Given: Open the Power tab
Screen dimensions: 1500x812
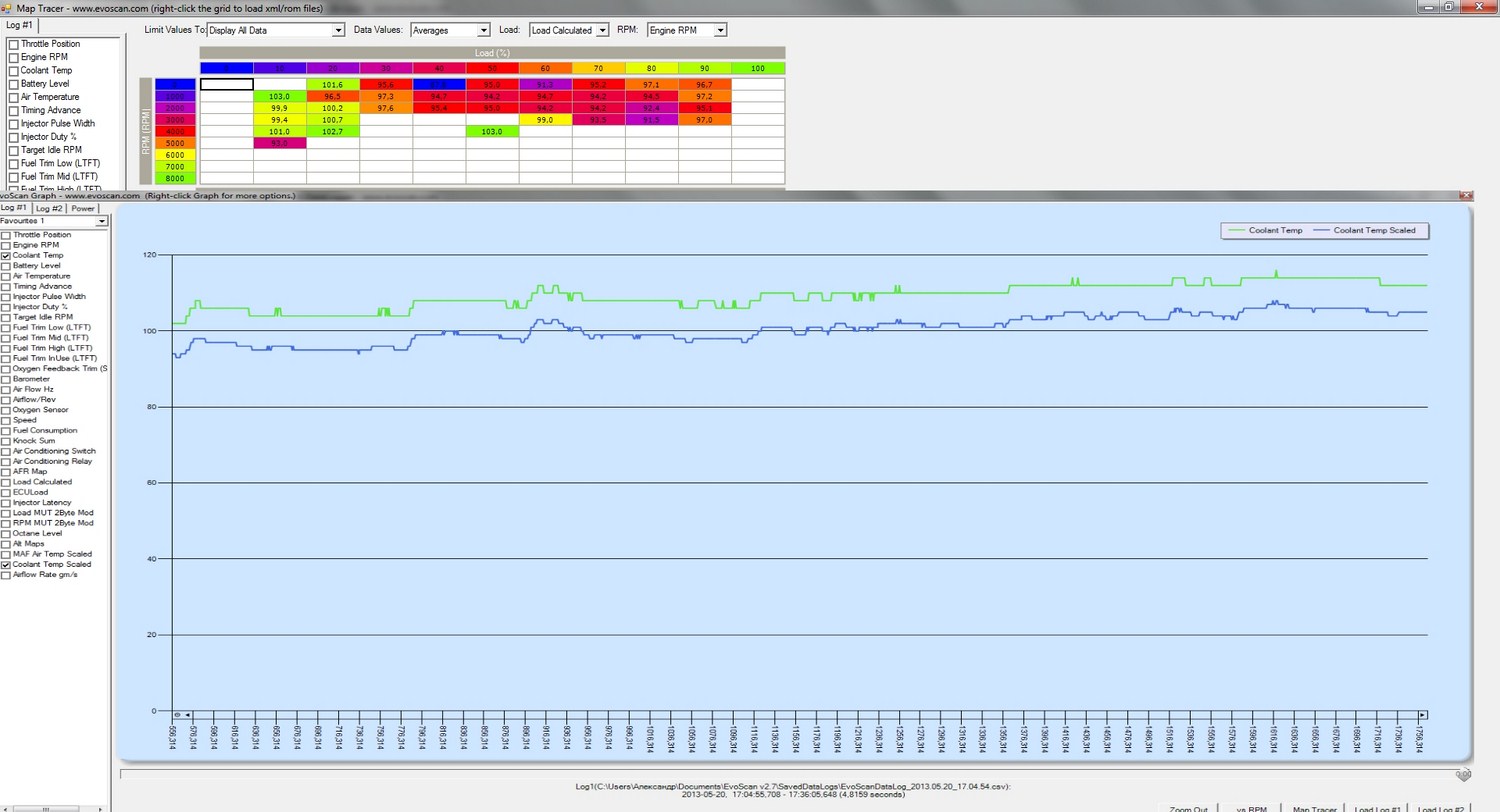Looking at the screenshot, I should [x=82, y=208].
